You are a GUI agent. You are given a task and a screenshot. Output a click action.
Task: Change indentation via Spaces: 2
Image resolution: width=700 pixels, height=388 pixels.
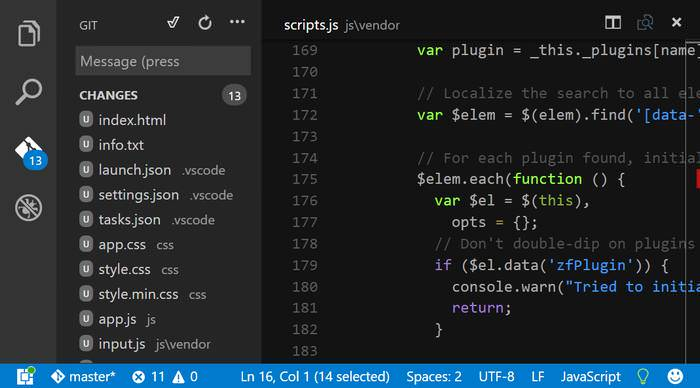click(434, 377)
